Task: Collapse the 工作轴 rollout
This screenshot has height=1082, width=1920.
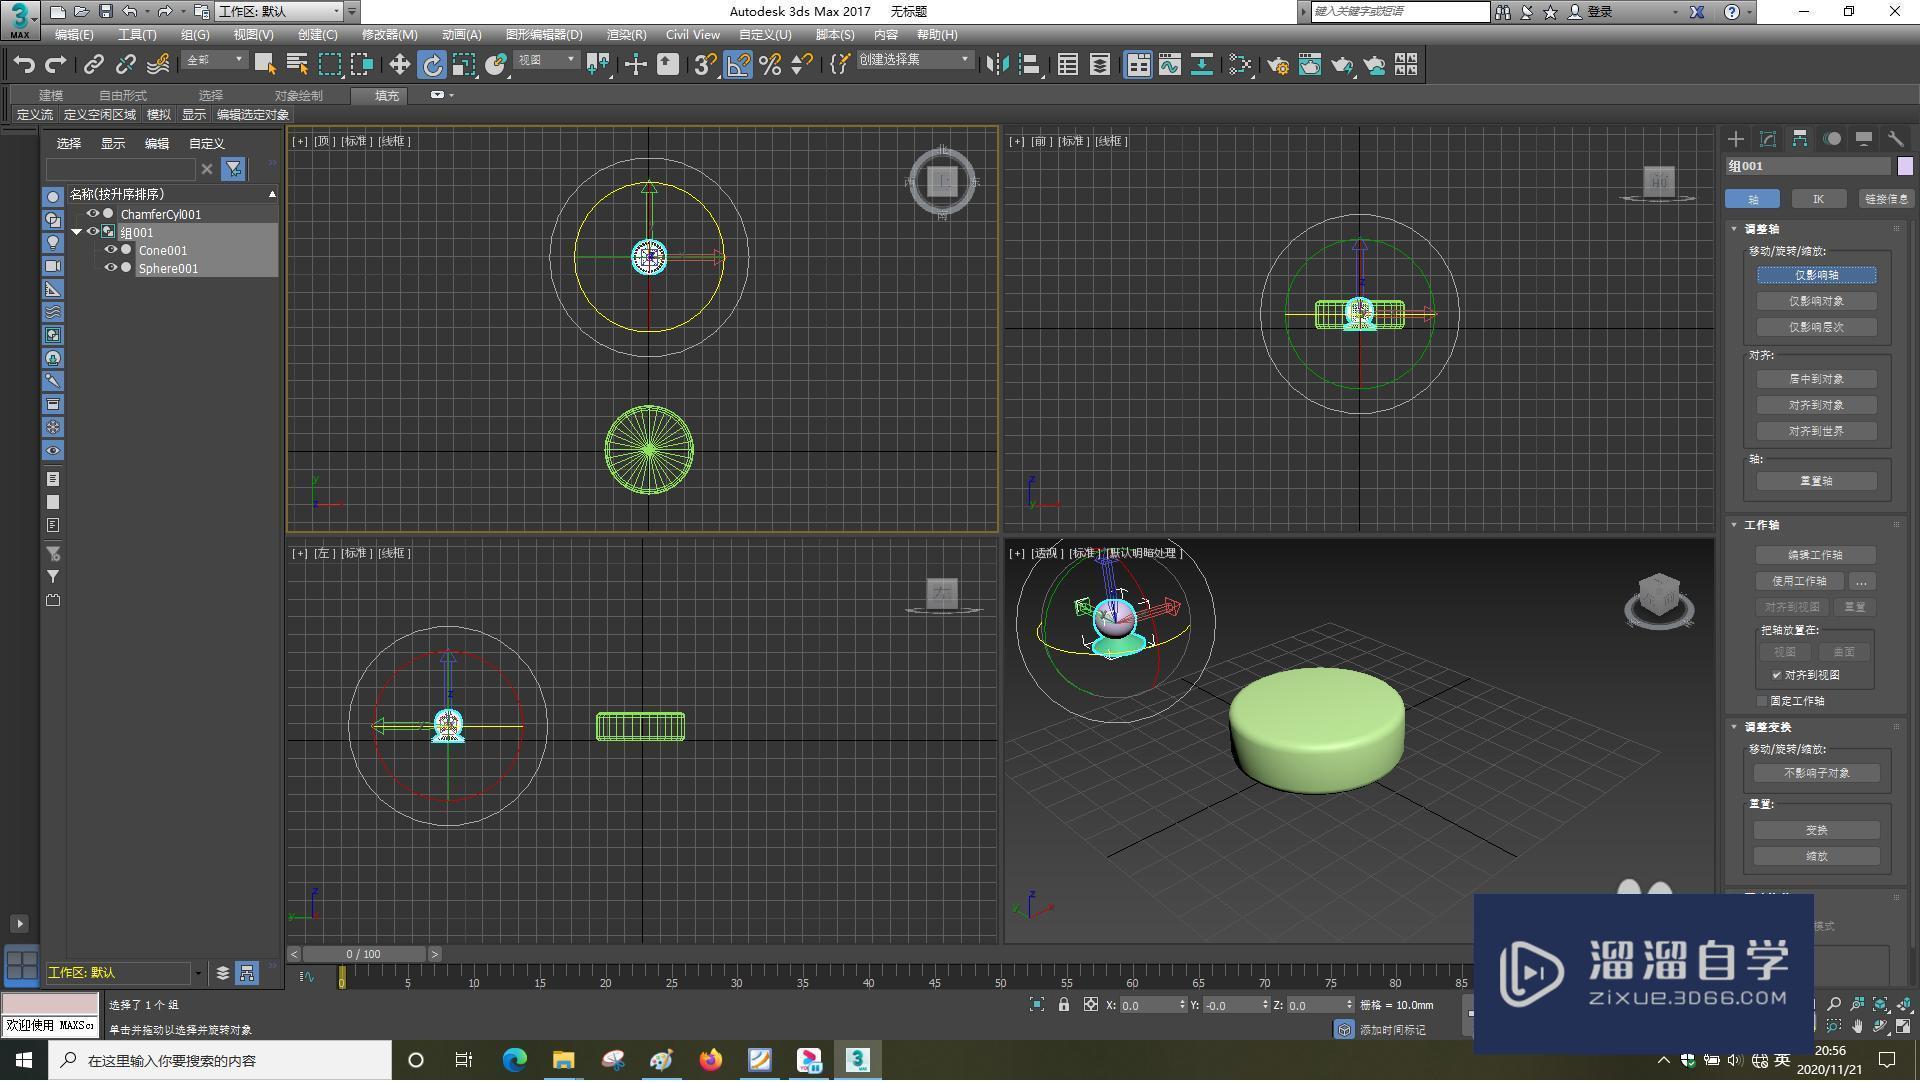Action: tap(1735, 525)
